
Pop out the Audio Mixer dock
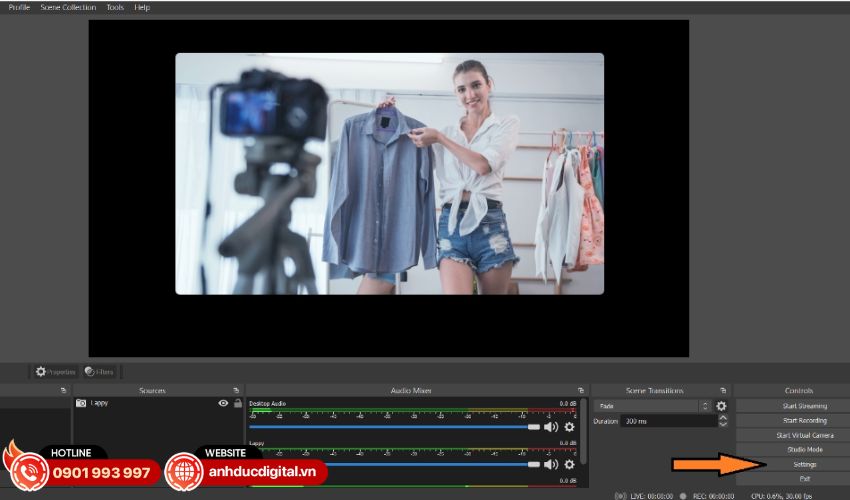580,390
